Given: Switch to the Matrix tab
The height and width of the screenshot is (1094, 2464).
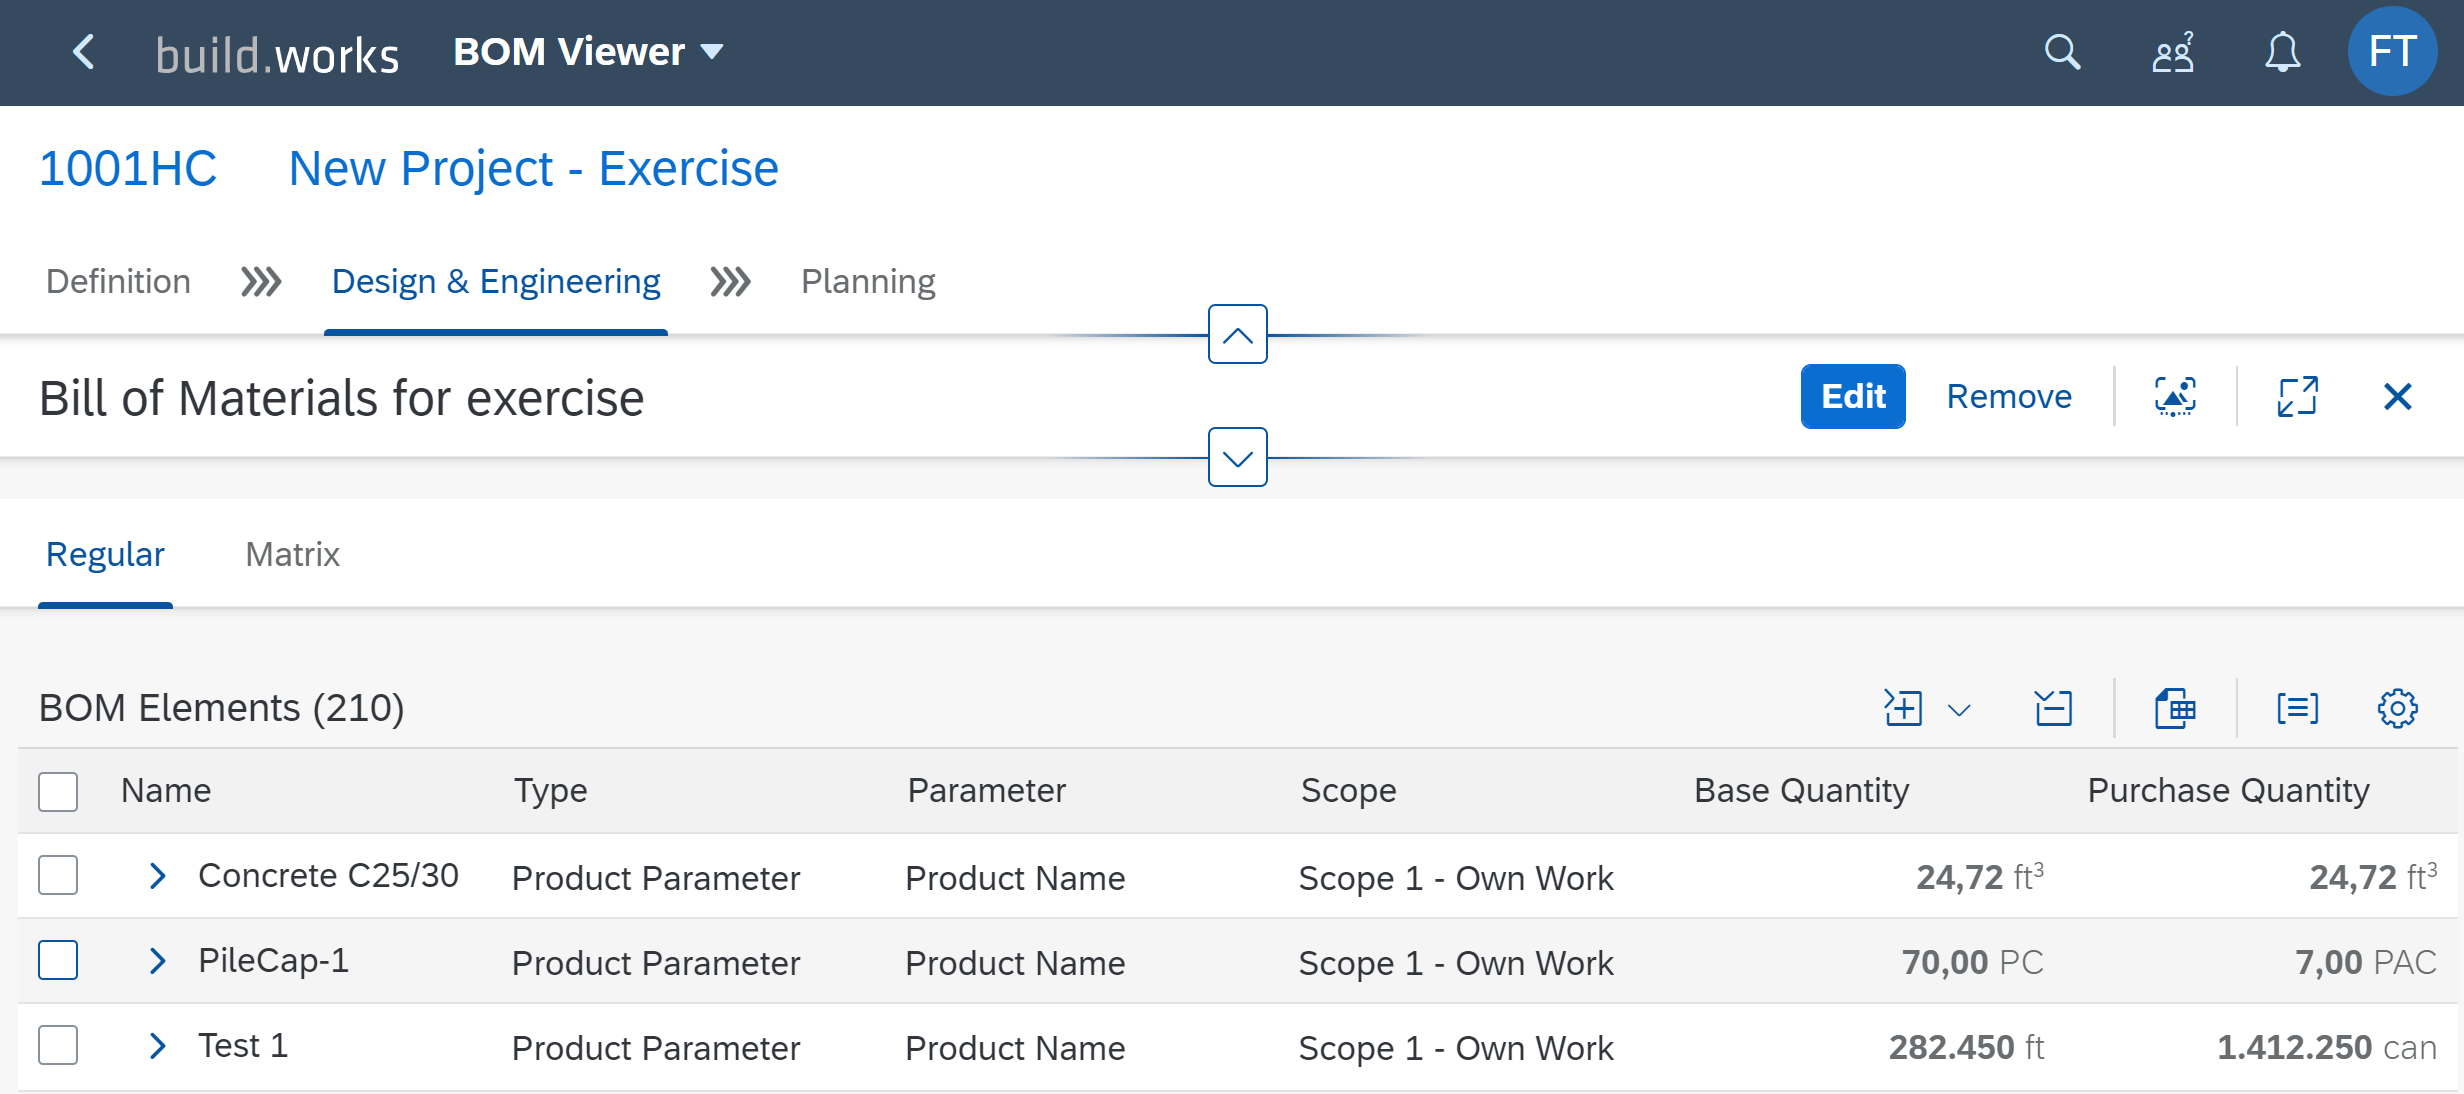Looking at the screenshot, I should [x=292, y=554].
